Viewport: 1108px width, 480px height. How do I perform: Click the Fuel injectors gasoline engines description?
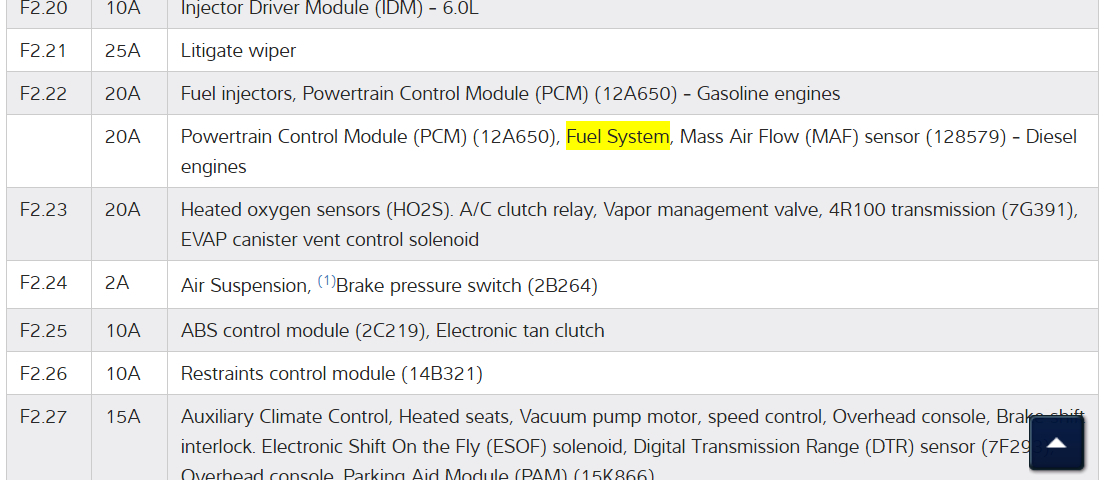coord(510,94)
